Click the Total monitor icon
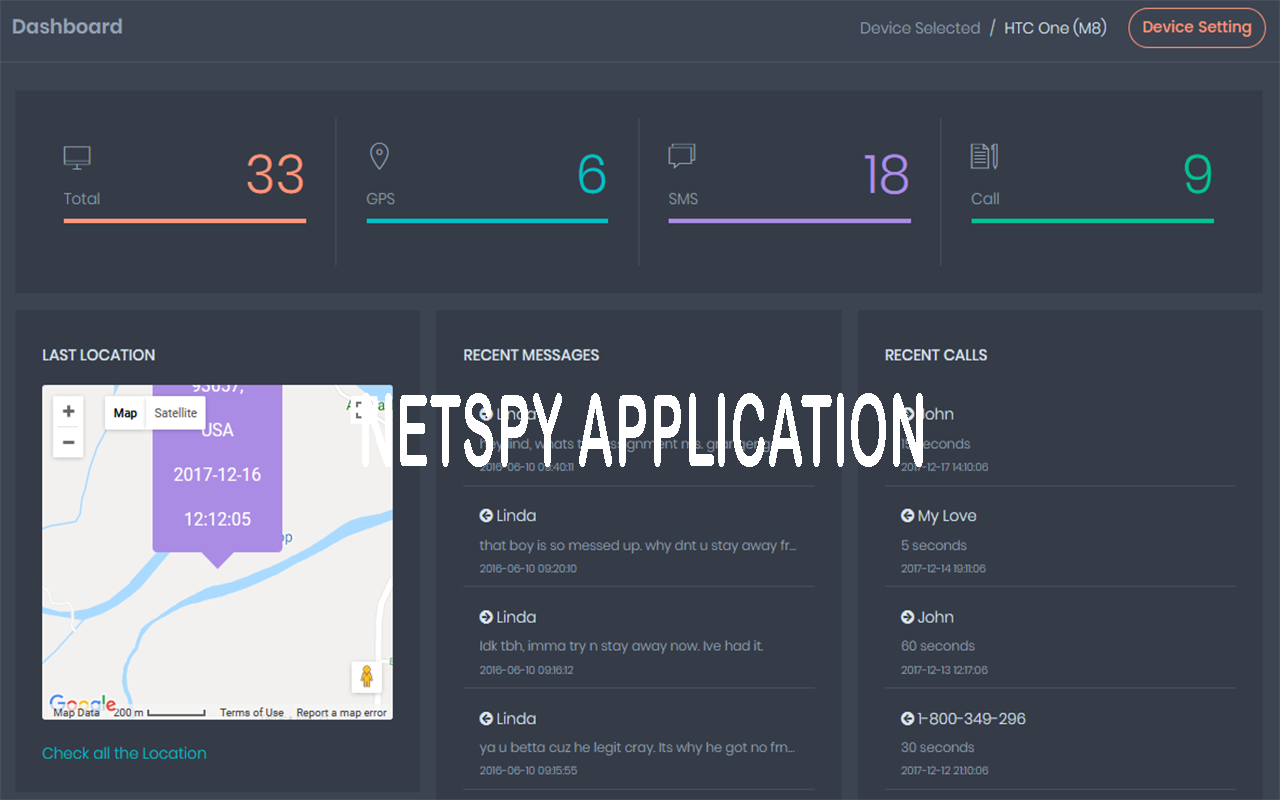 [77, 158]
